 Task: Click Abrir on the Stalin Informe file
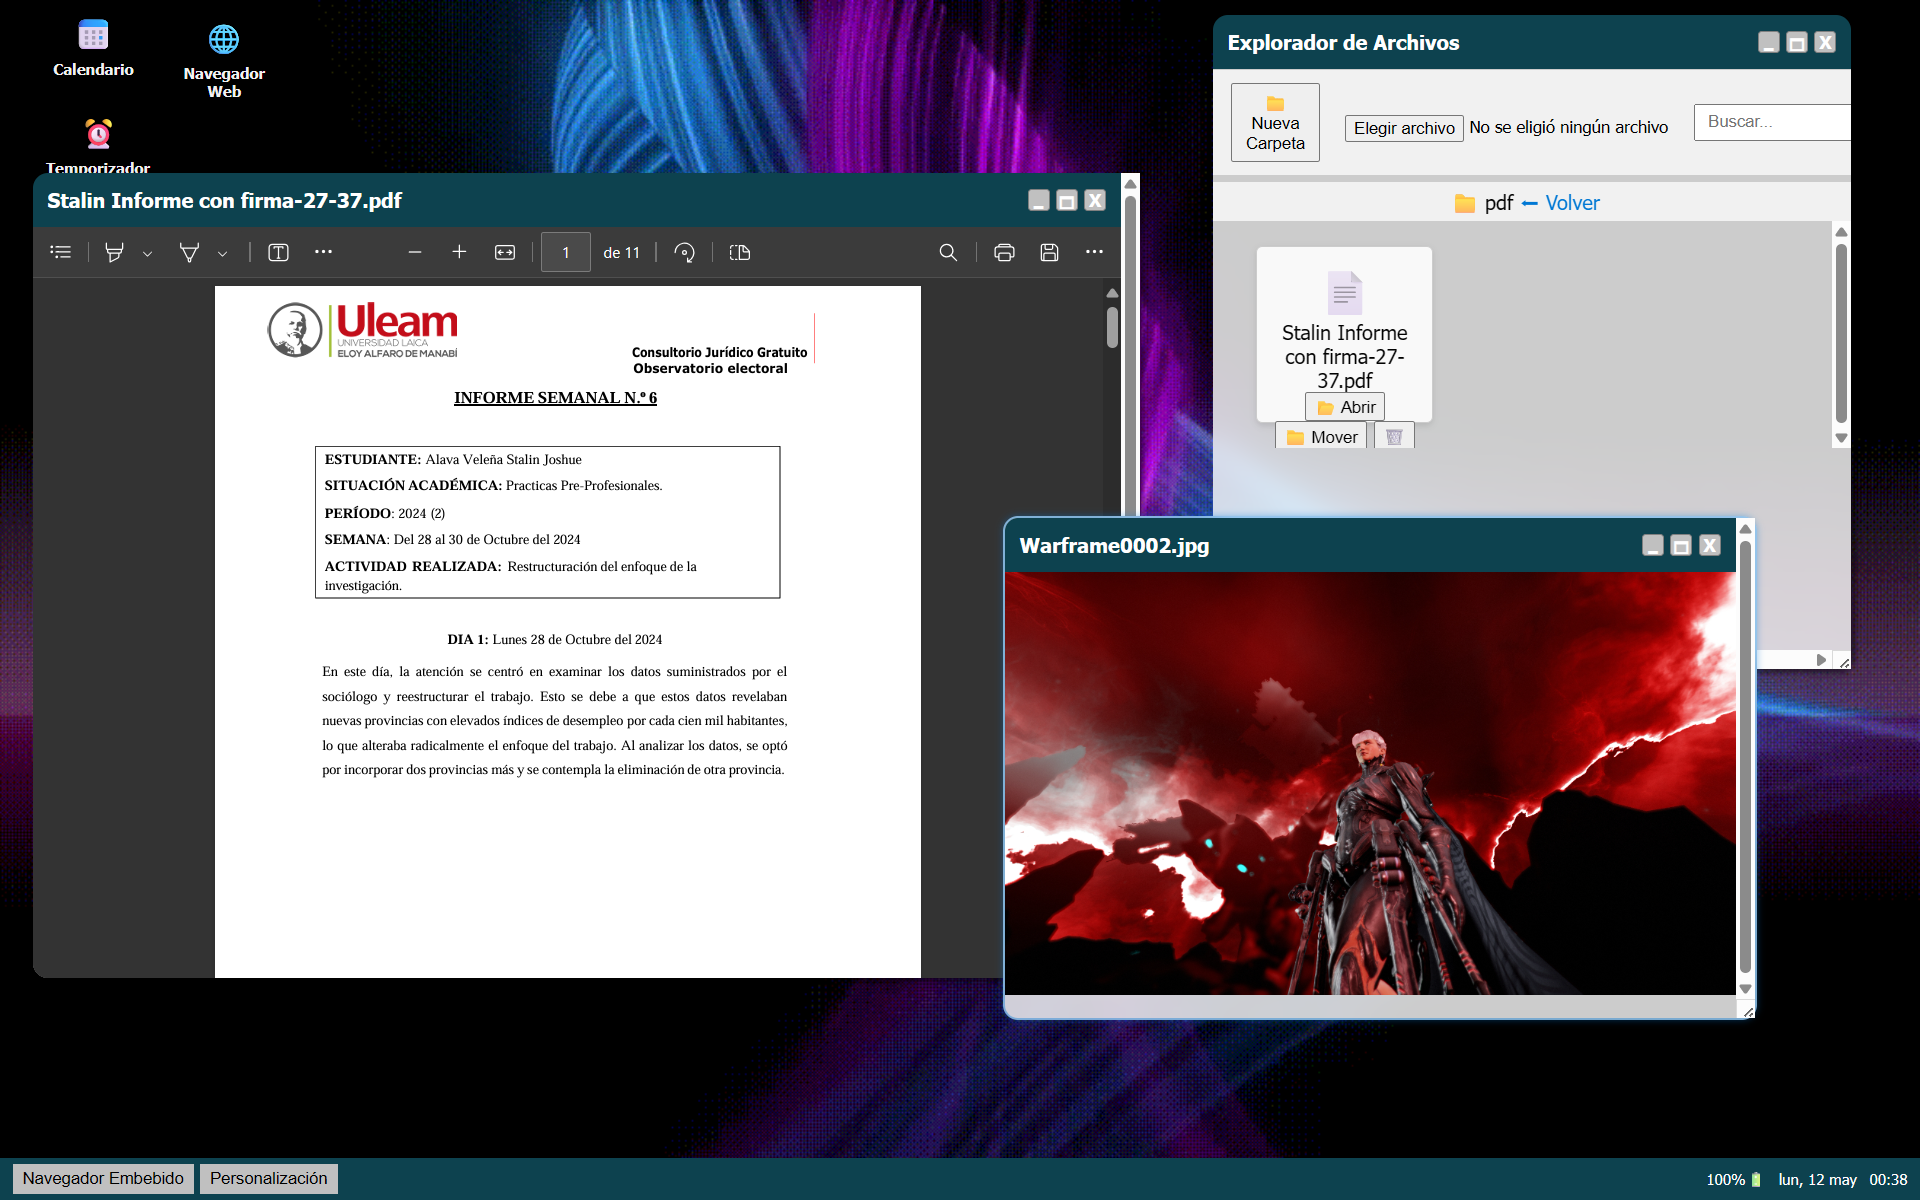1345,407
